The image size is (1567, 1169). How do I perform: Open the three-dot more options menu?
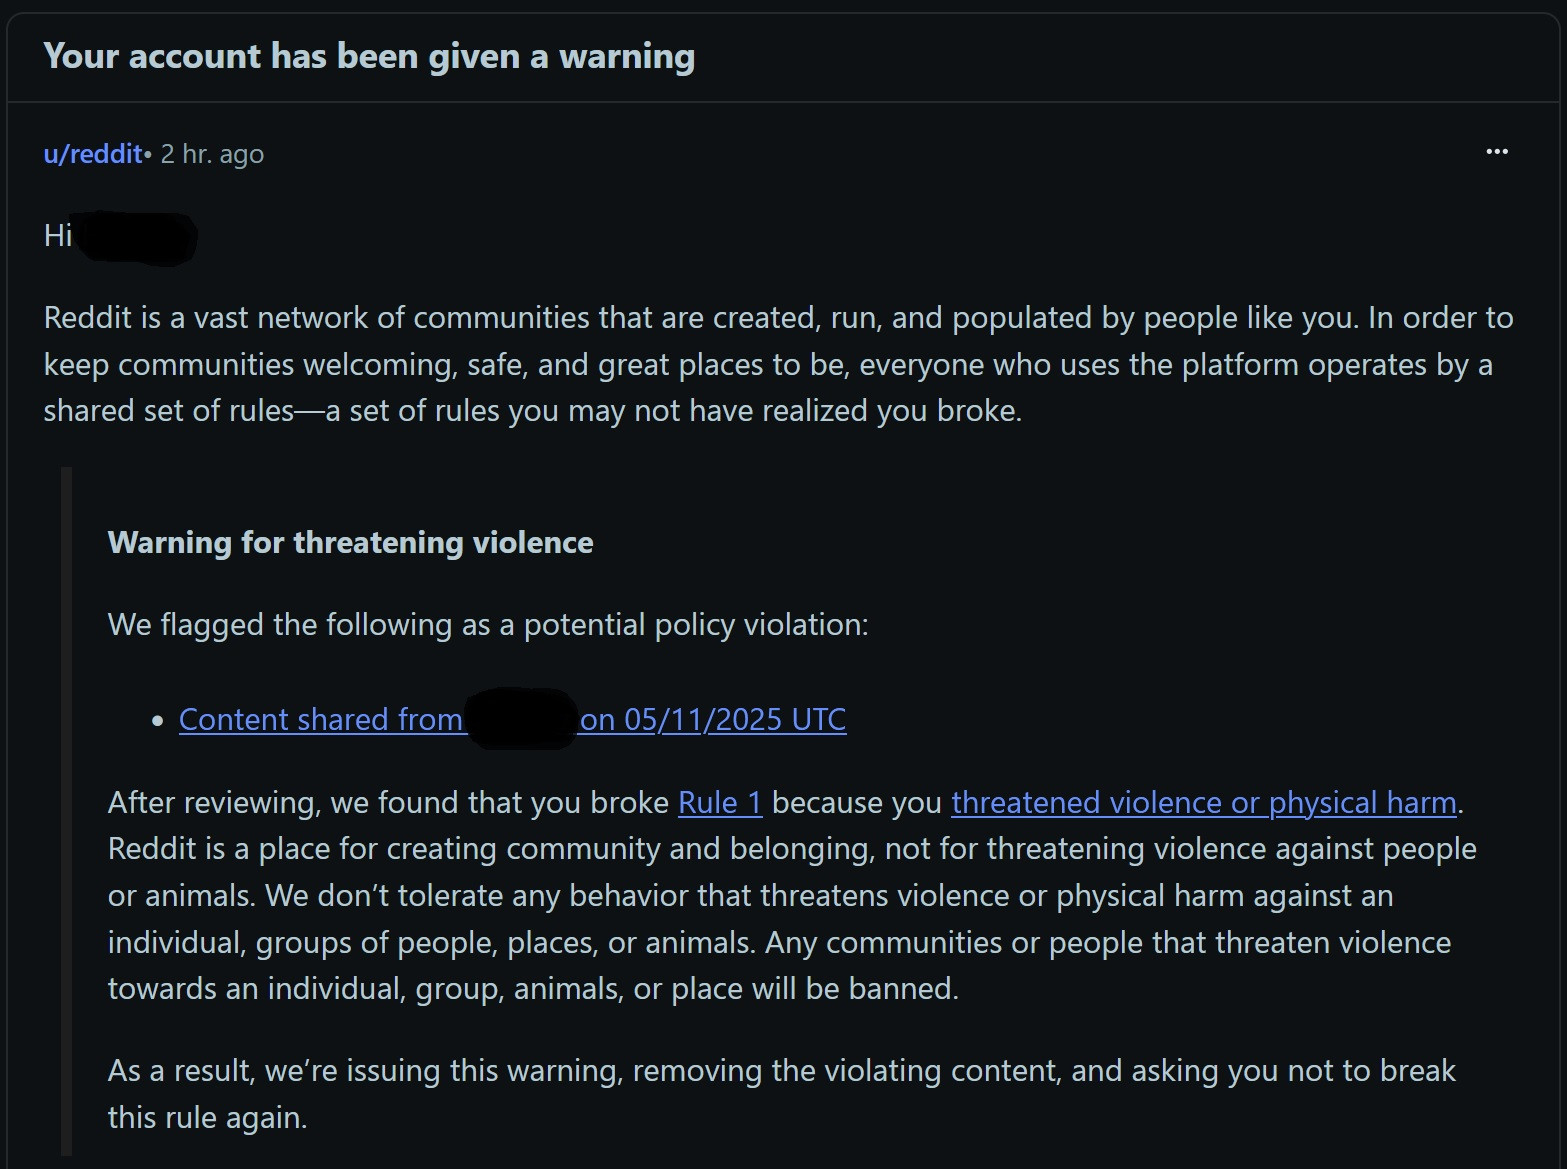pyautogui.click(x=1497, y=152)
